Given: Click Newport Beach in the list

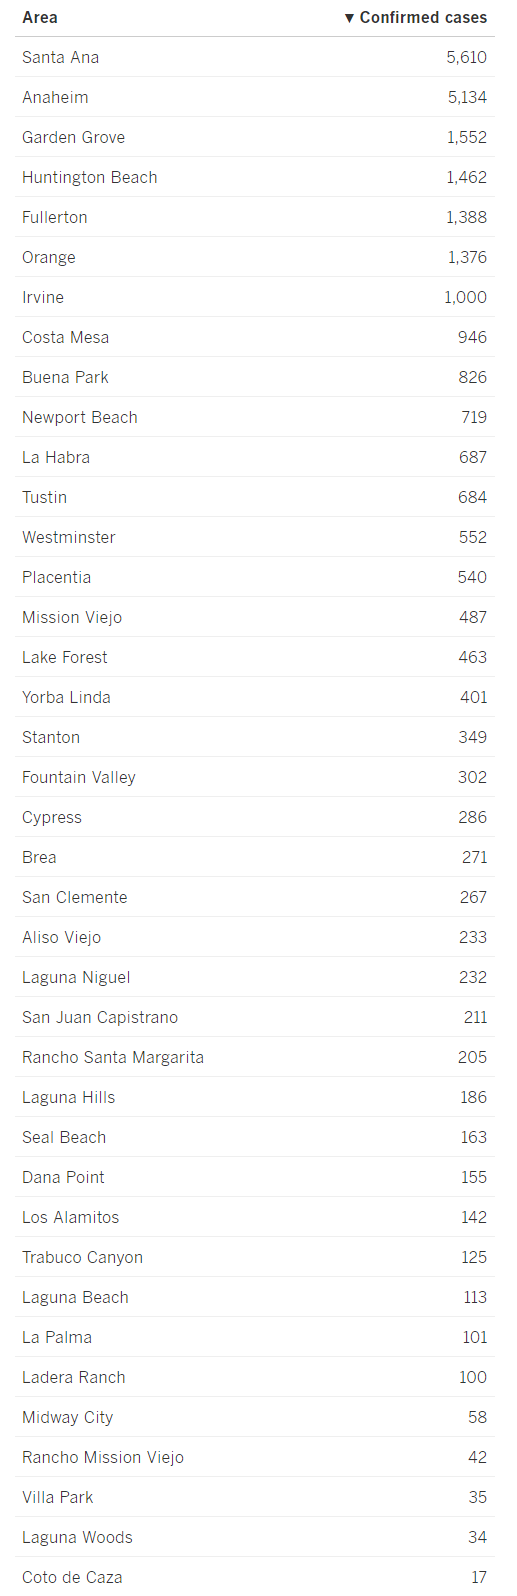Looking at the screenshot, I should pos(80,417).
